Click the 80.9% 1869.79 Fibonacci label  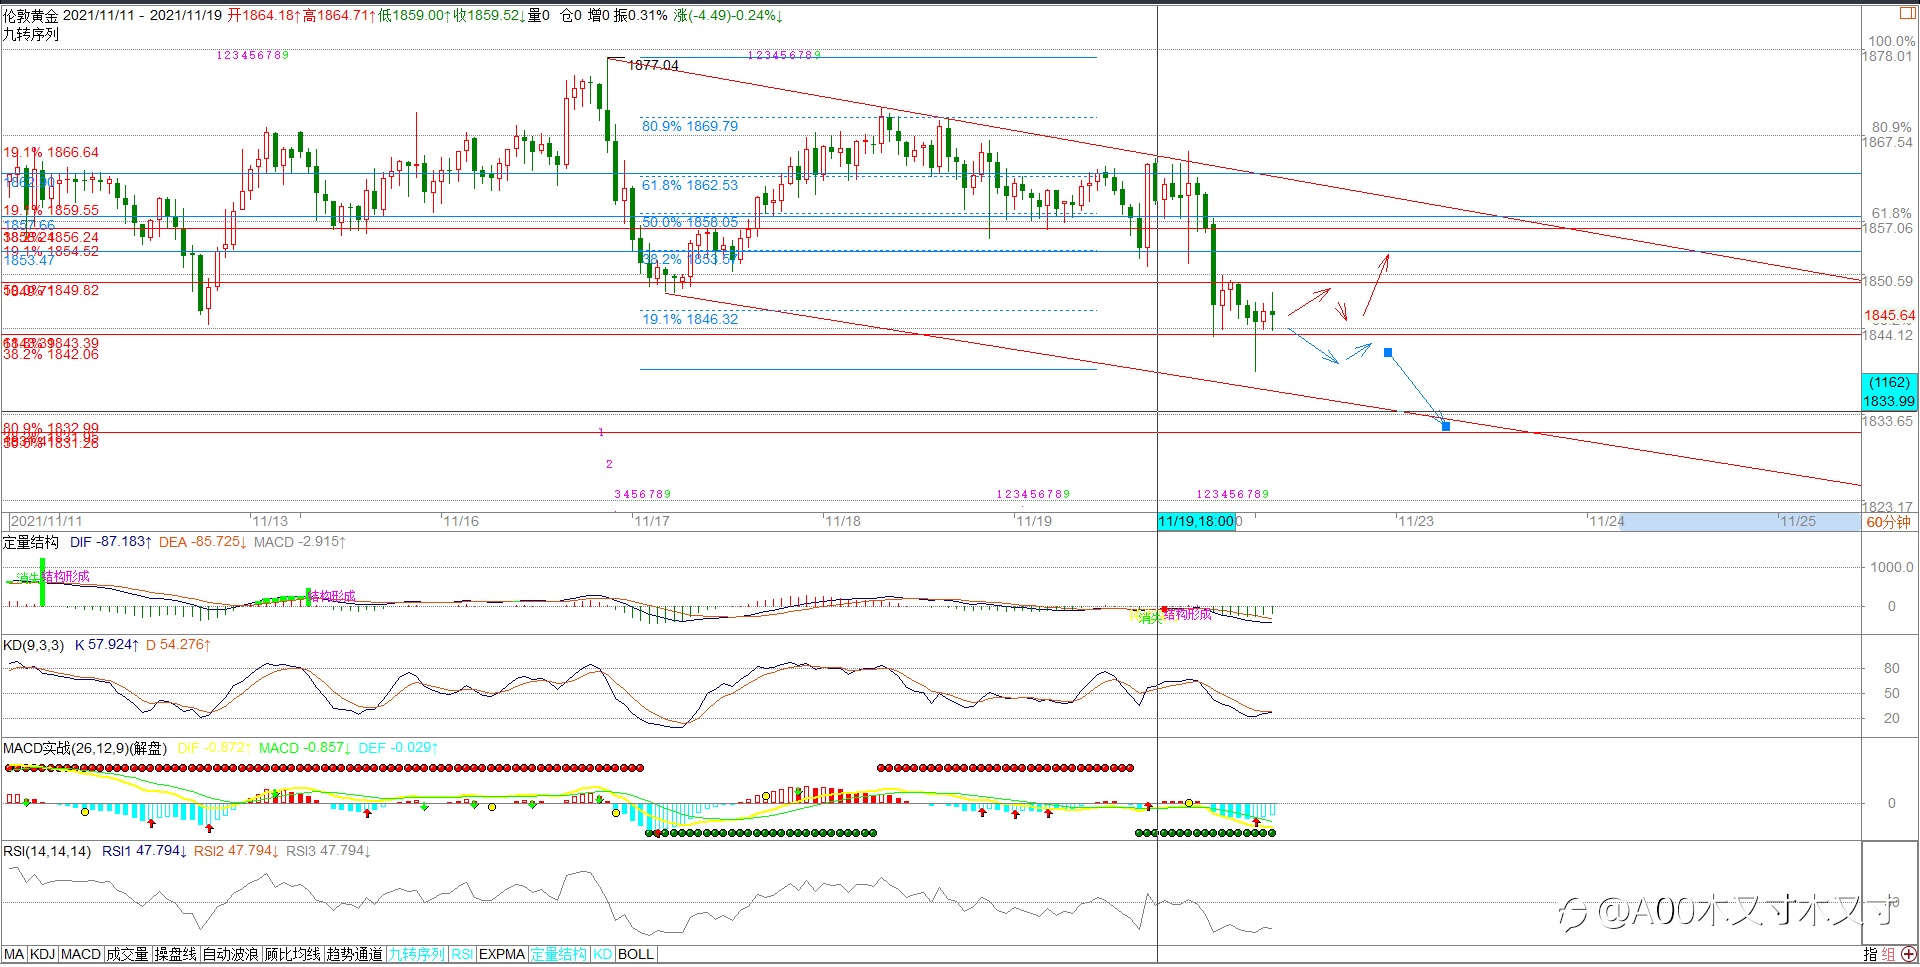[x=690, y=126]
